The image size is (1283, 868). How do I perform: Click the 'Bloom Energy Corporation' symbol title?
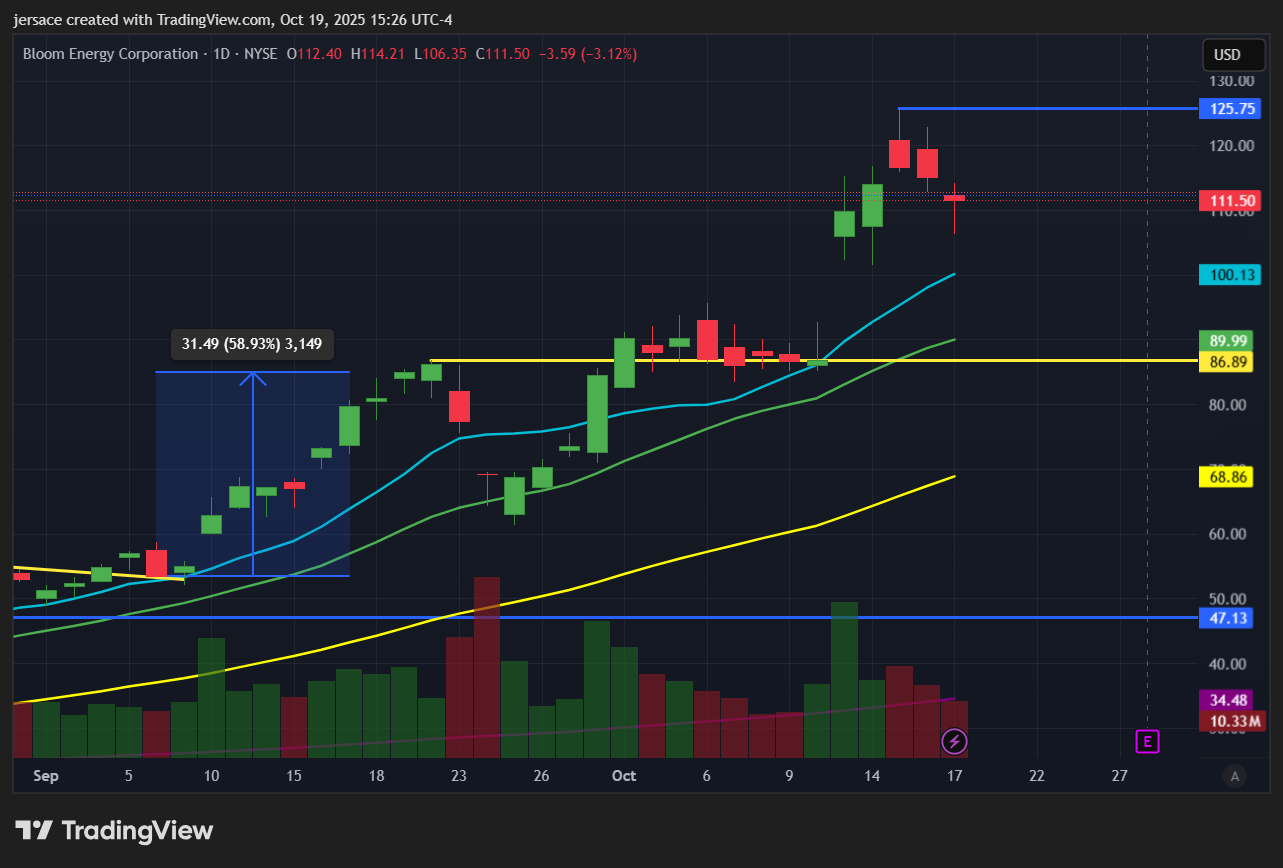(110, 53)
